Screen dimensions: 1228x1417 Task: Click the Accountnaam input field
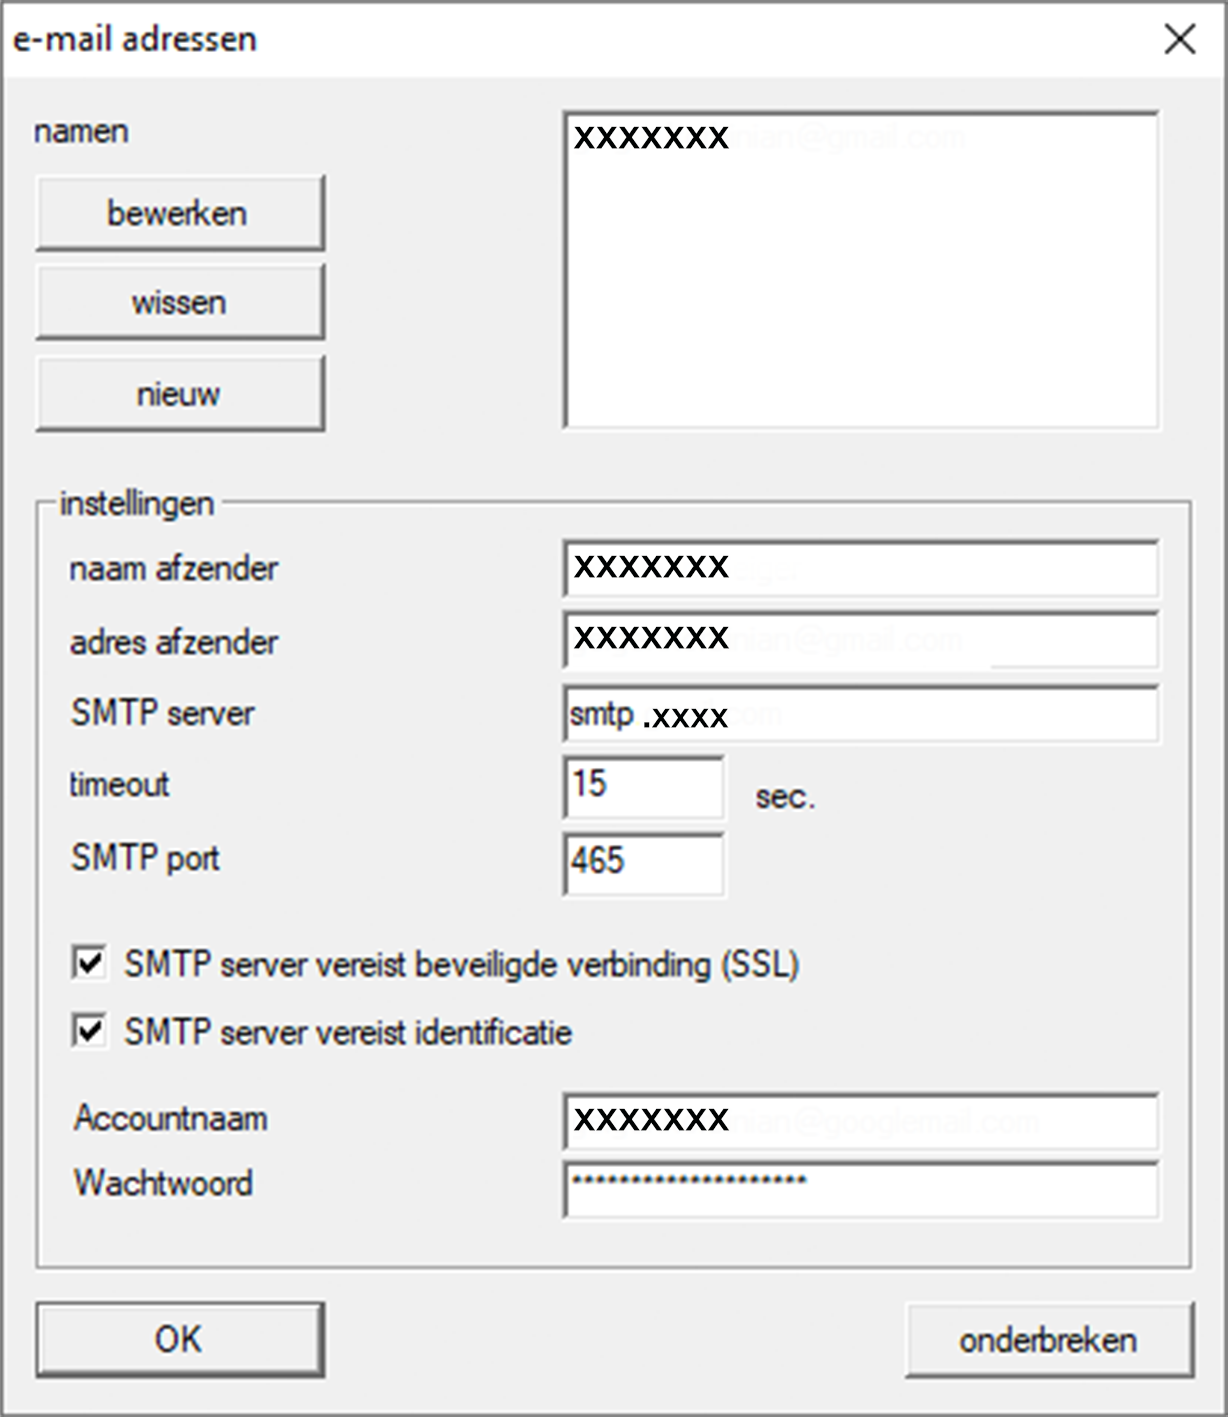pos(860,1120)
